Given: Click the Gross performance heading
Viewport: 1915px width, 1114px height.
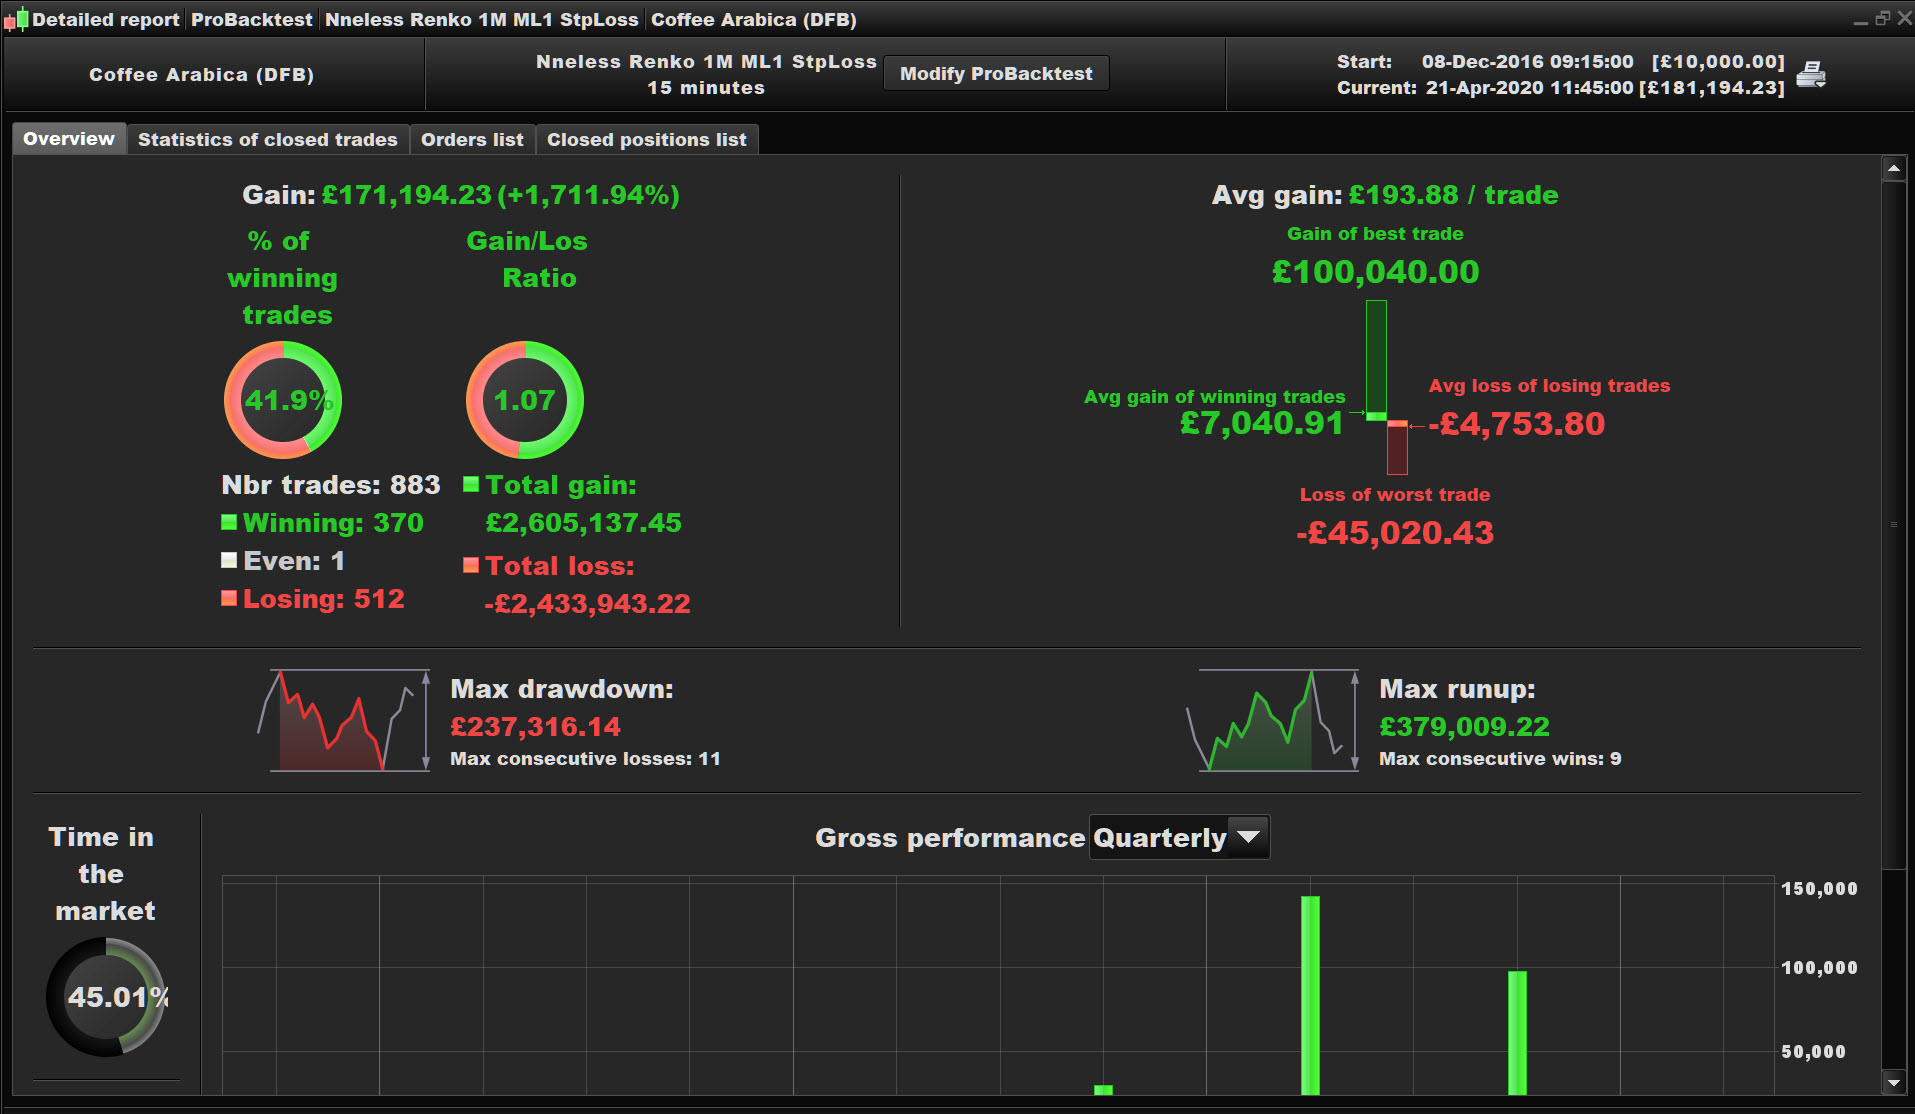Looking at the screenshot, I should [950, 838].
